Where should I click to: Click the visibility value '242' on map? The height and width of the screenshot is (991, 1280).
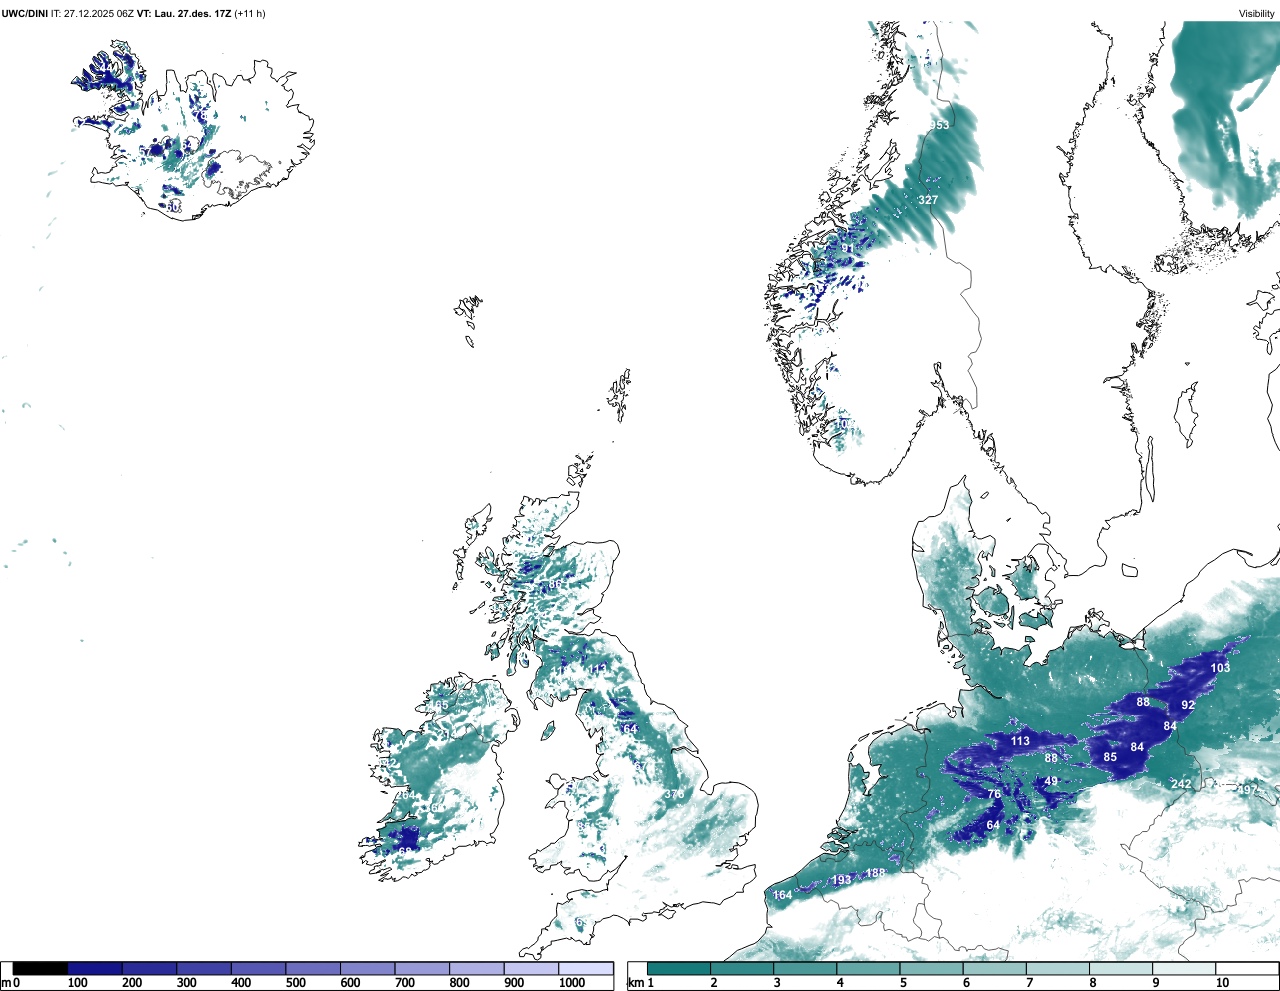[1182, 784]
